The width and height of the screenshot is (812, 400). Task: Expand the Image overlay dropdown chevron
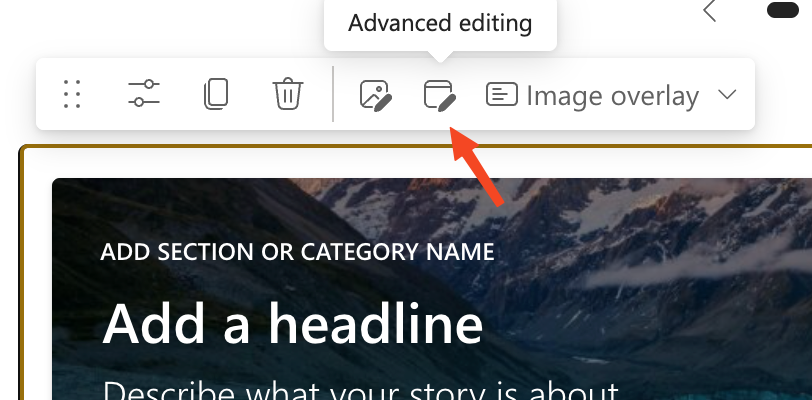(x=727, y=95)
